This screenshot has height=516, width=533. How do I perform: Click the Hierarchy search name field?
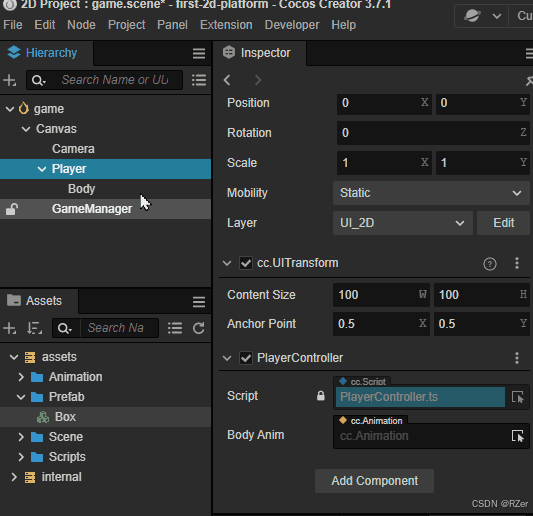coord(115,80)
